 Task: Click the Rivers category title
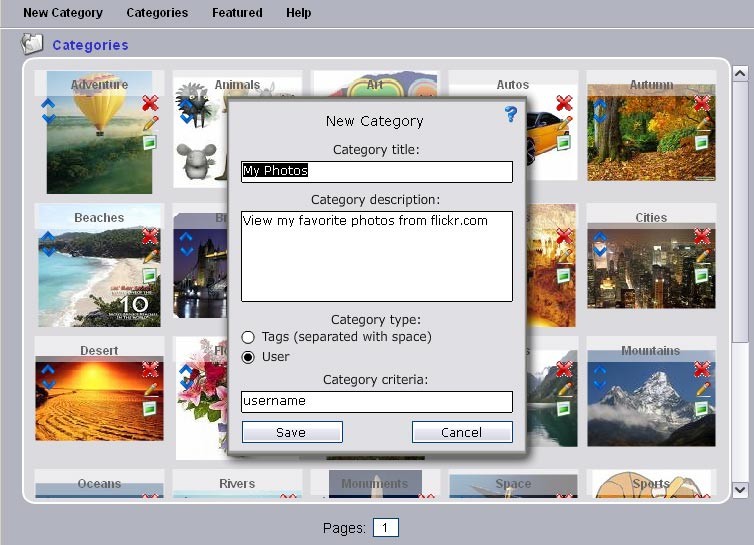click(x=237, y=483)
